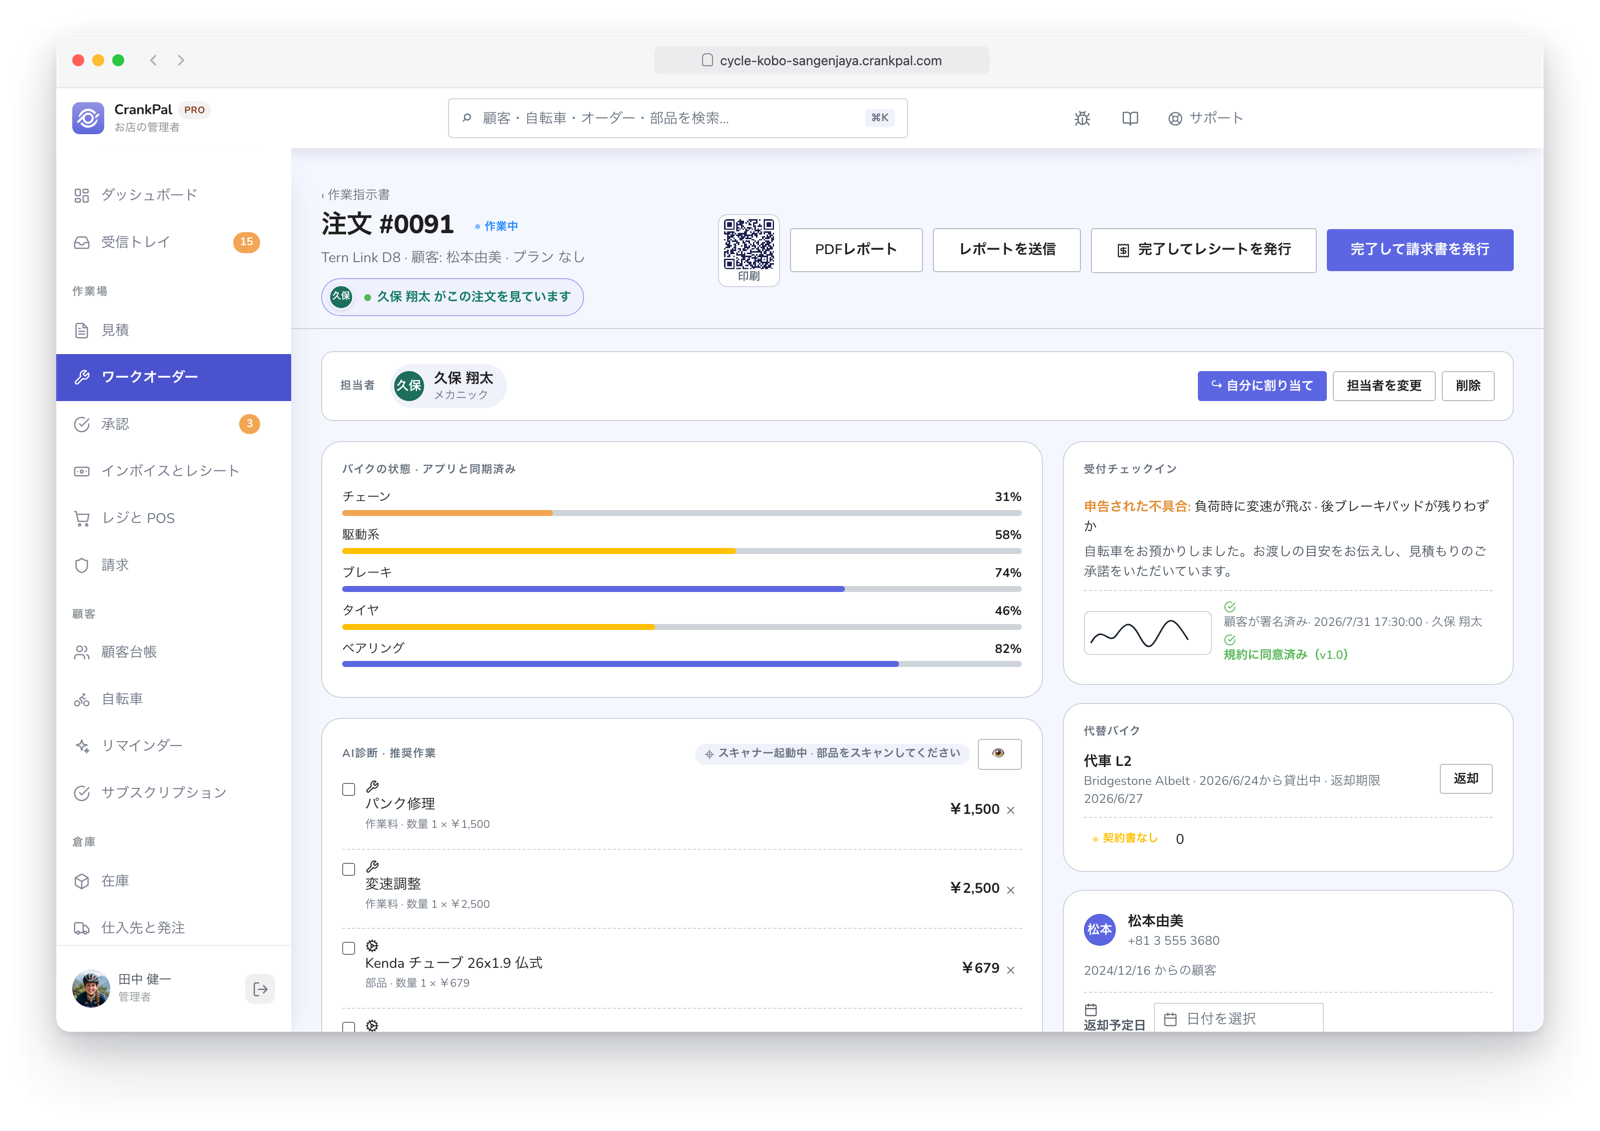The width and height of the screenshot is (1600, 1131).
Task: Open 承認 in the sidebar
Action: (173, 424)
